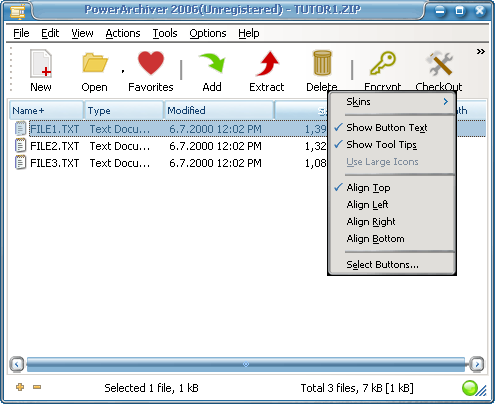Viewport: 495px width, 404px height.
Task: Click the Encrypt key icon
Action: click(383, 63)
